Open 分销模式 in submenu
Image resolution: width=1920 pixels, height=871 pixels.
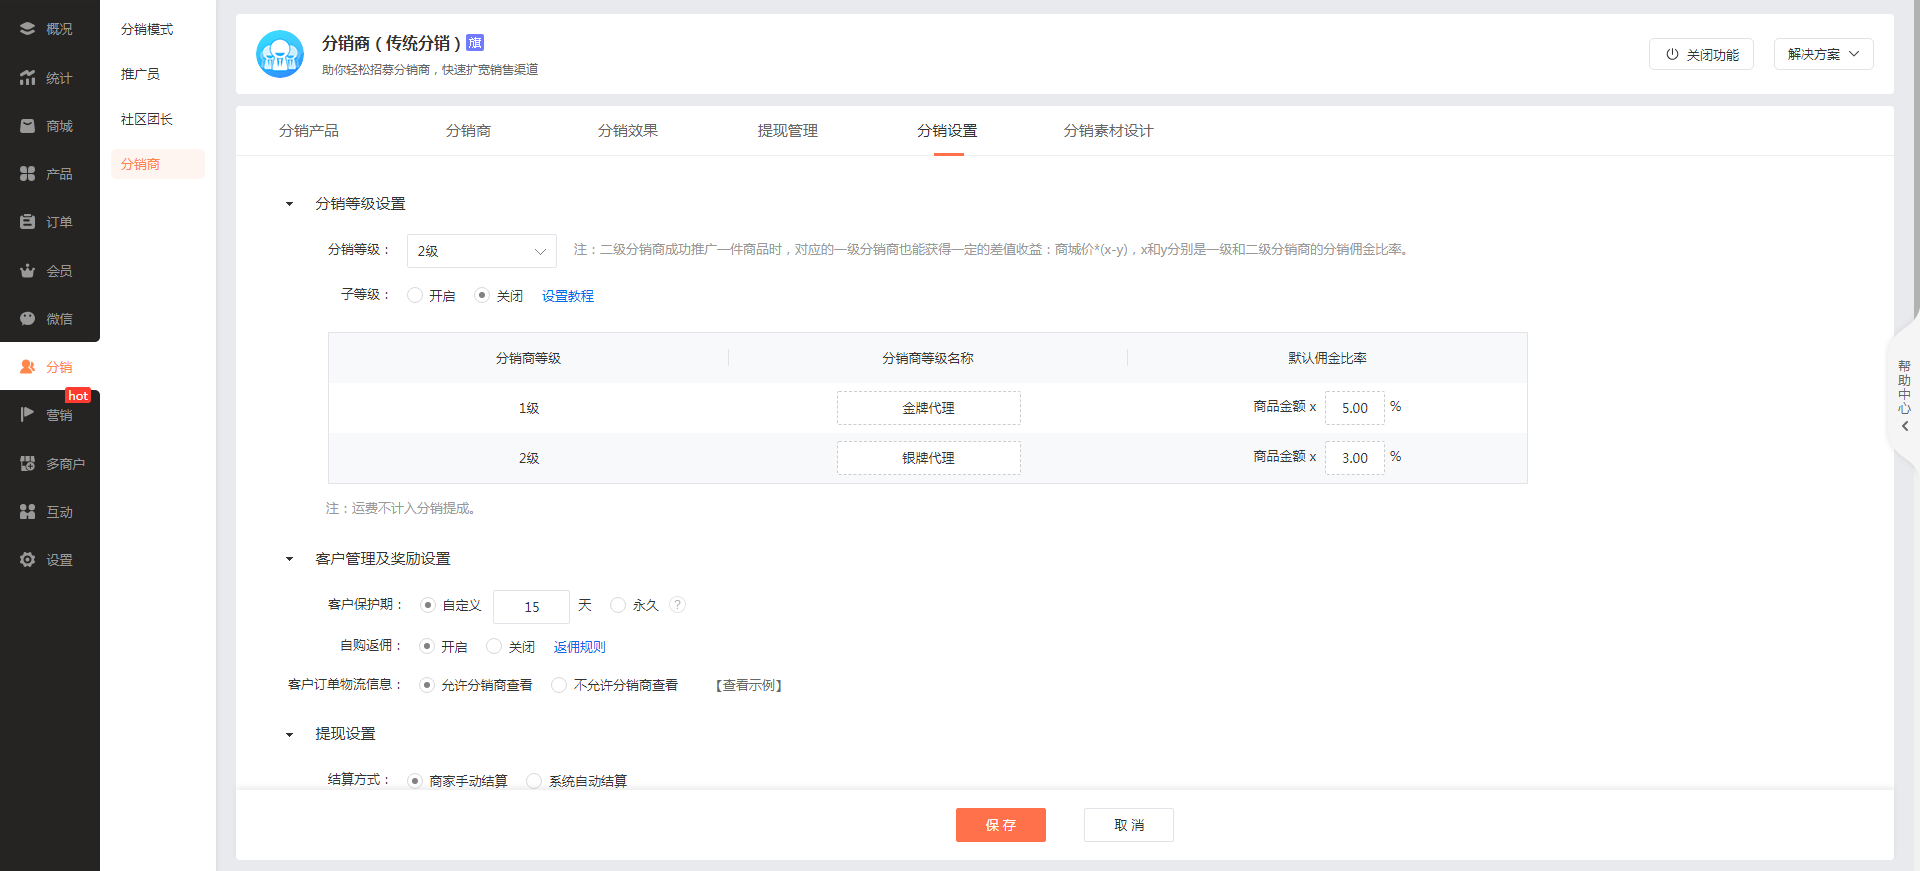[147, 29]
